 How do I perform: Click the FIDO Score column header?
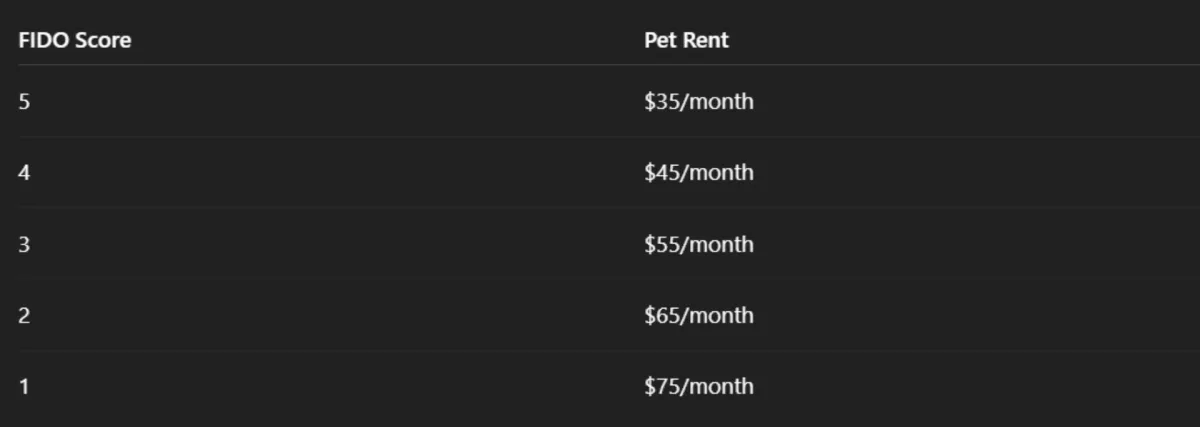[x=75, y=41]
